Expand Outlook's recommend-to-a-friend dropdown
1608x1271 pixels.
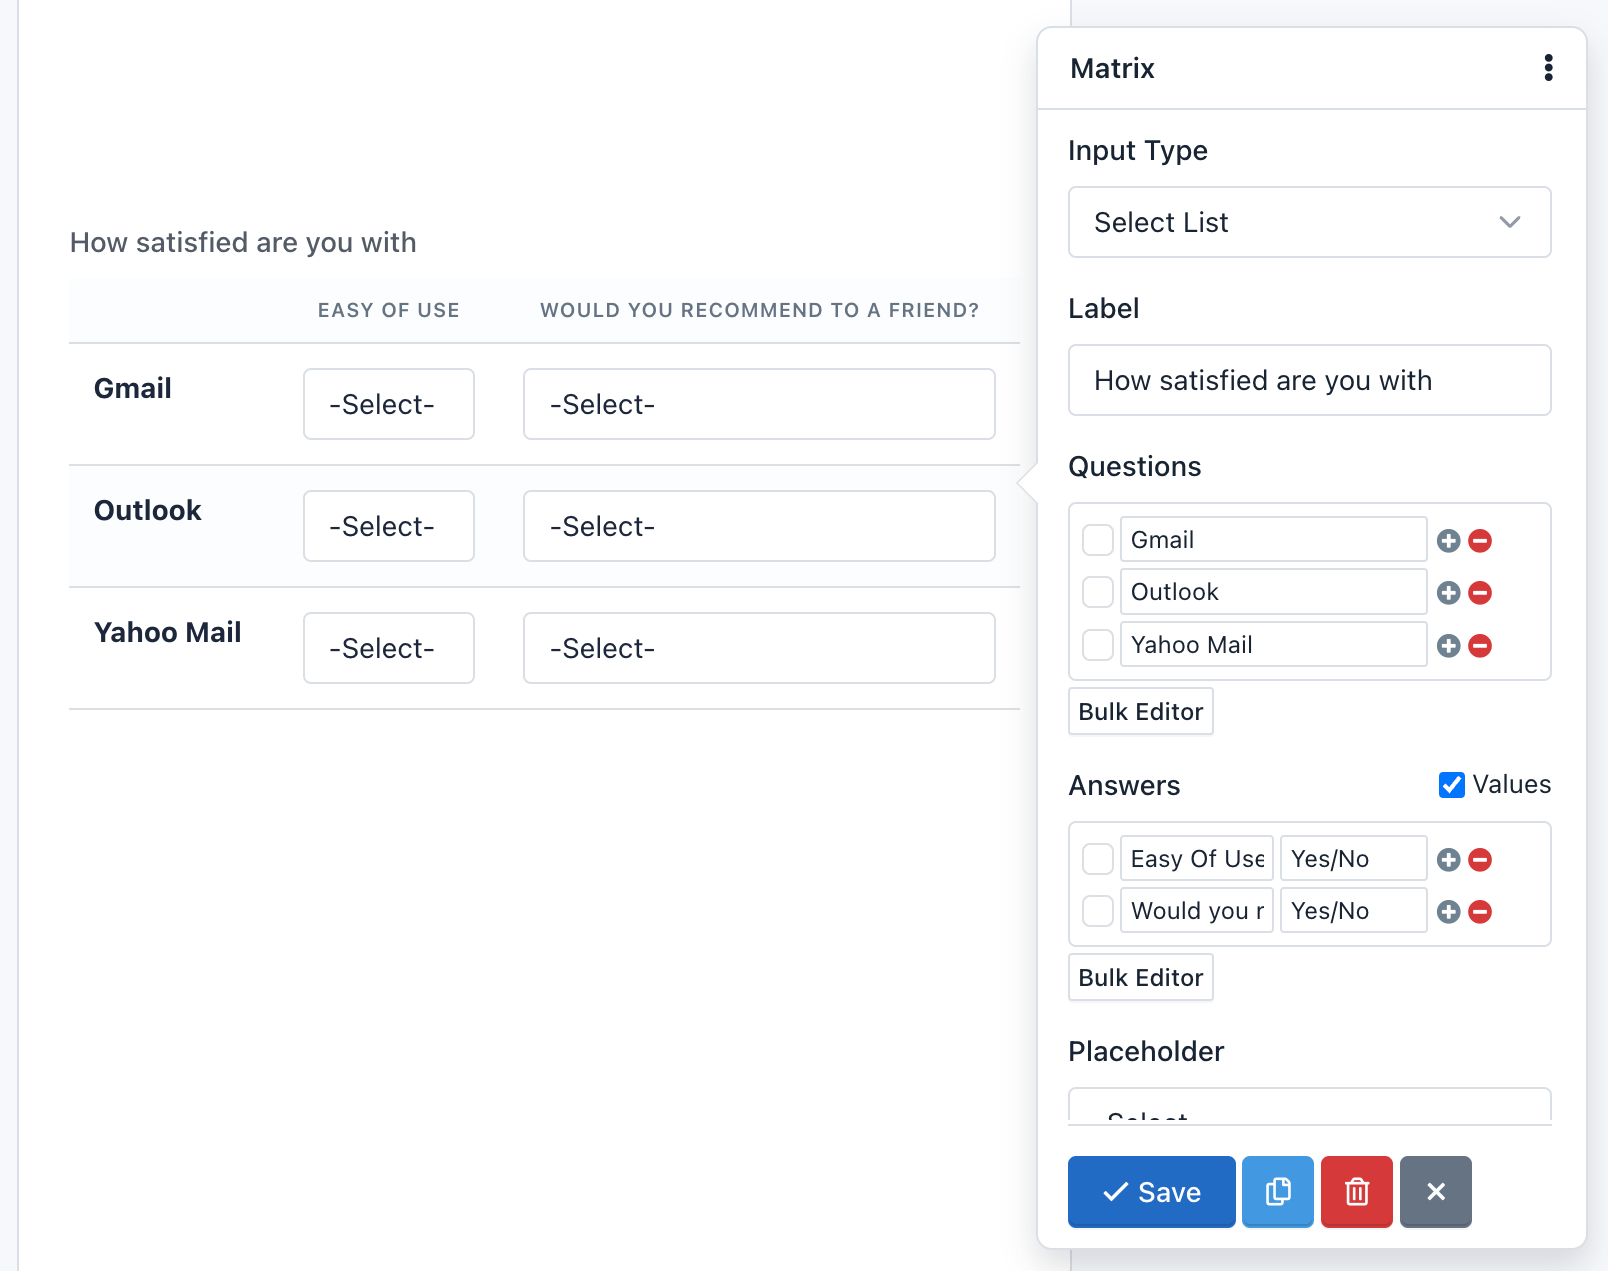759,526
